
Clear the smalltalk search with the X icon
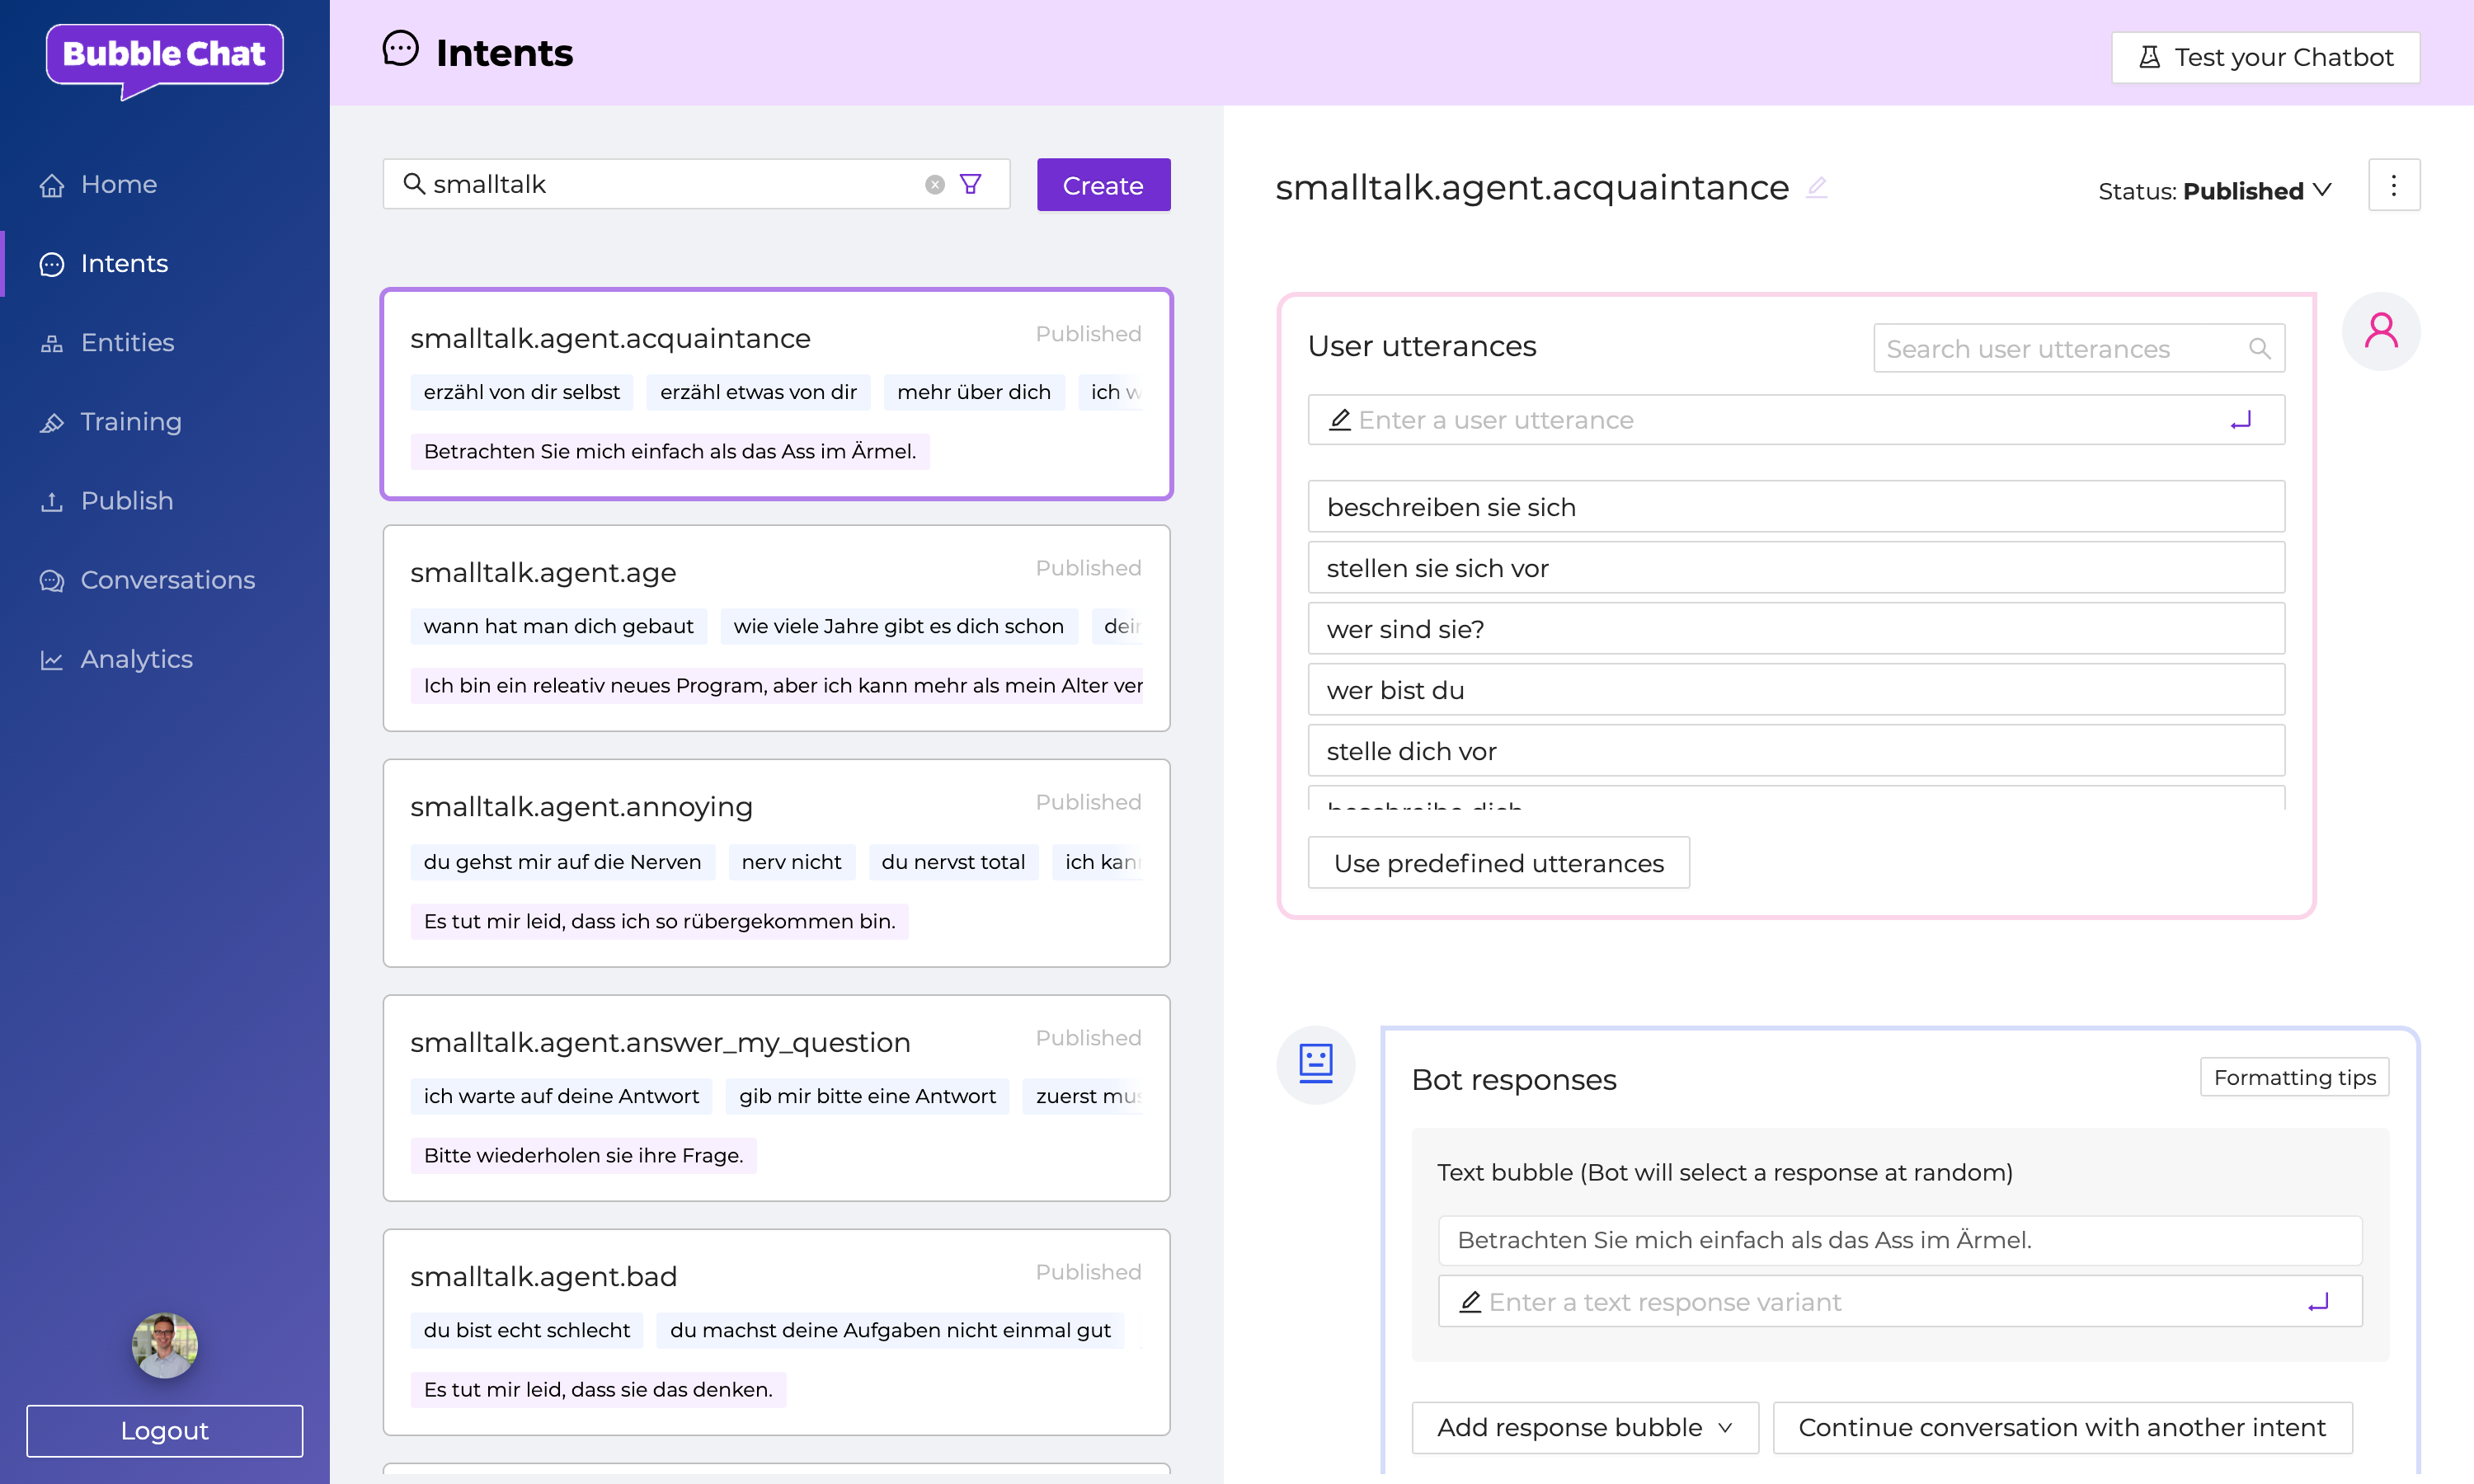click(x=933, y=183)
